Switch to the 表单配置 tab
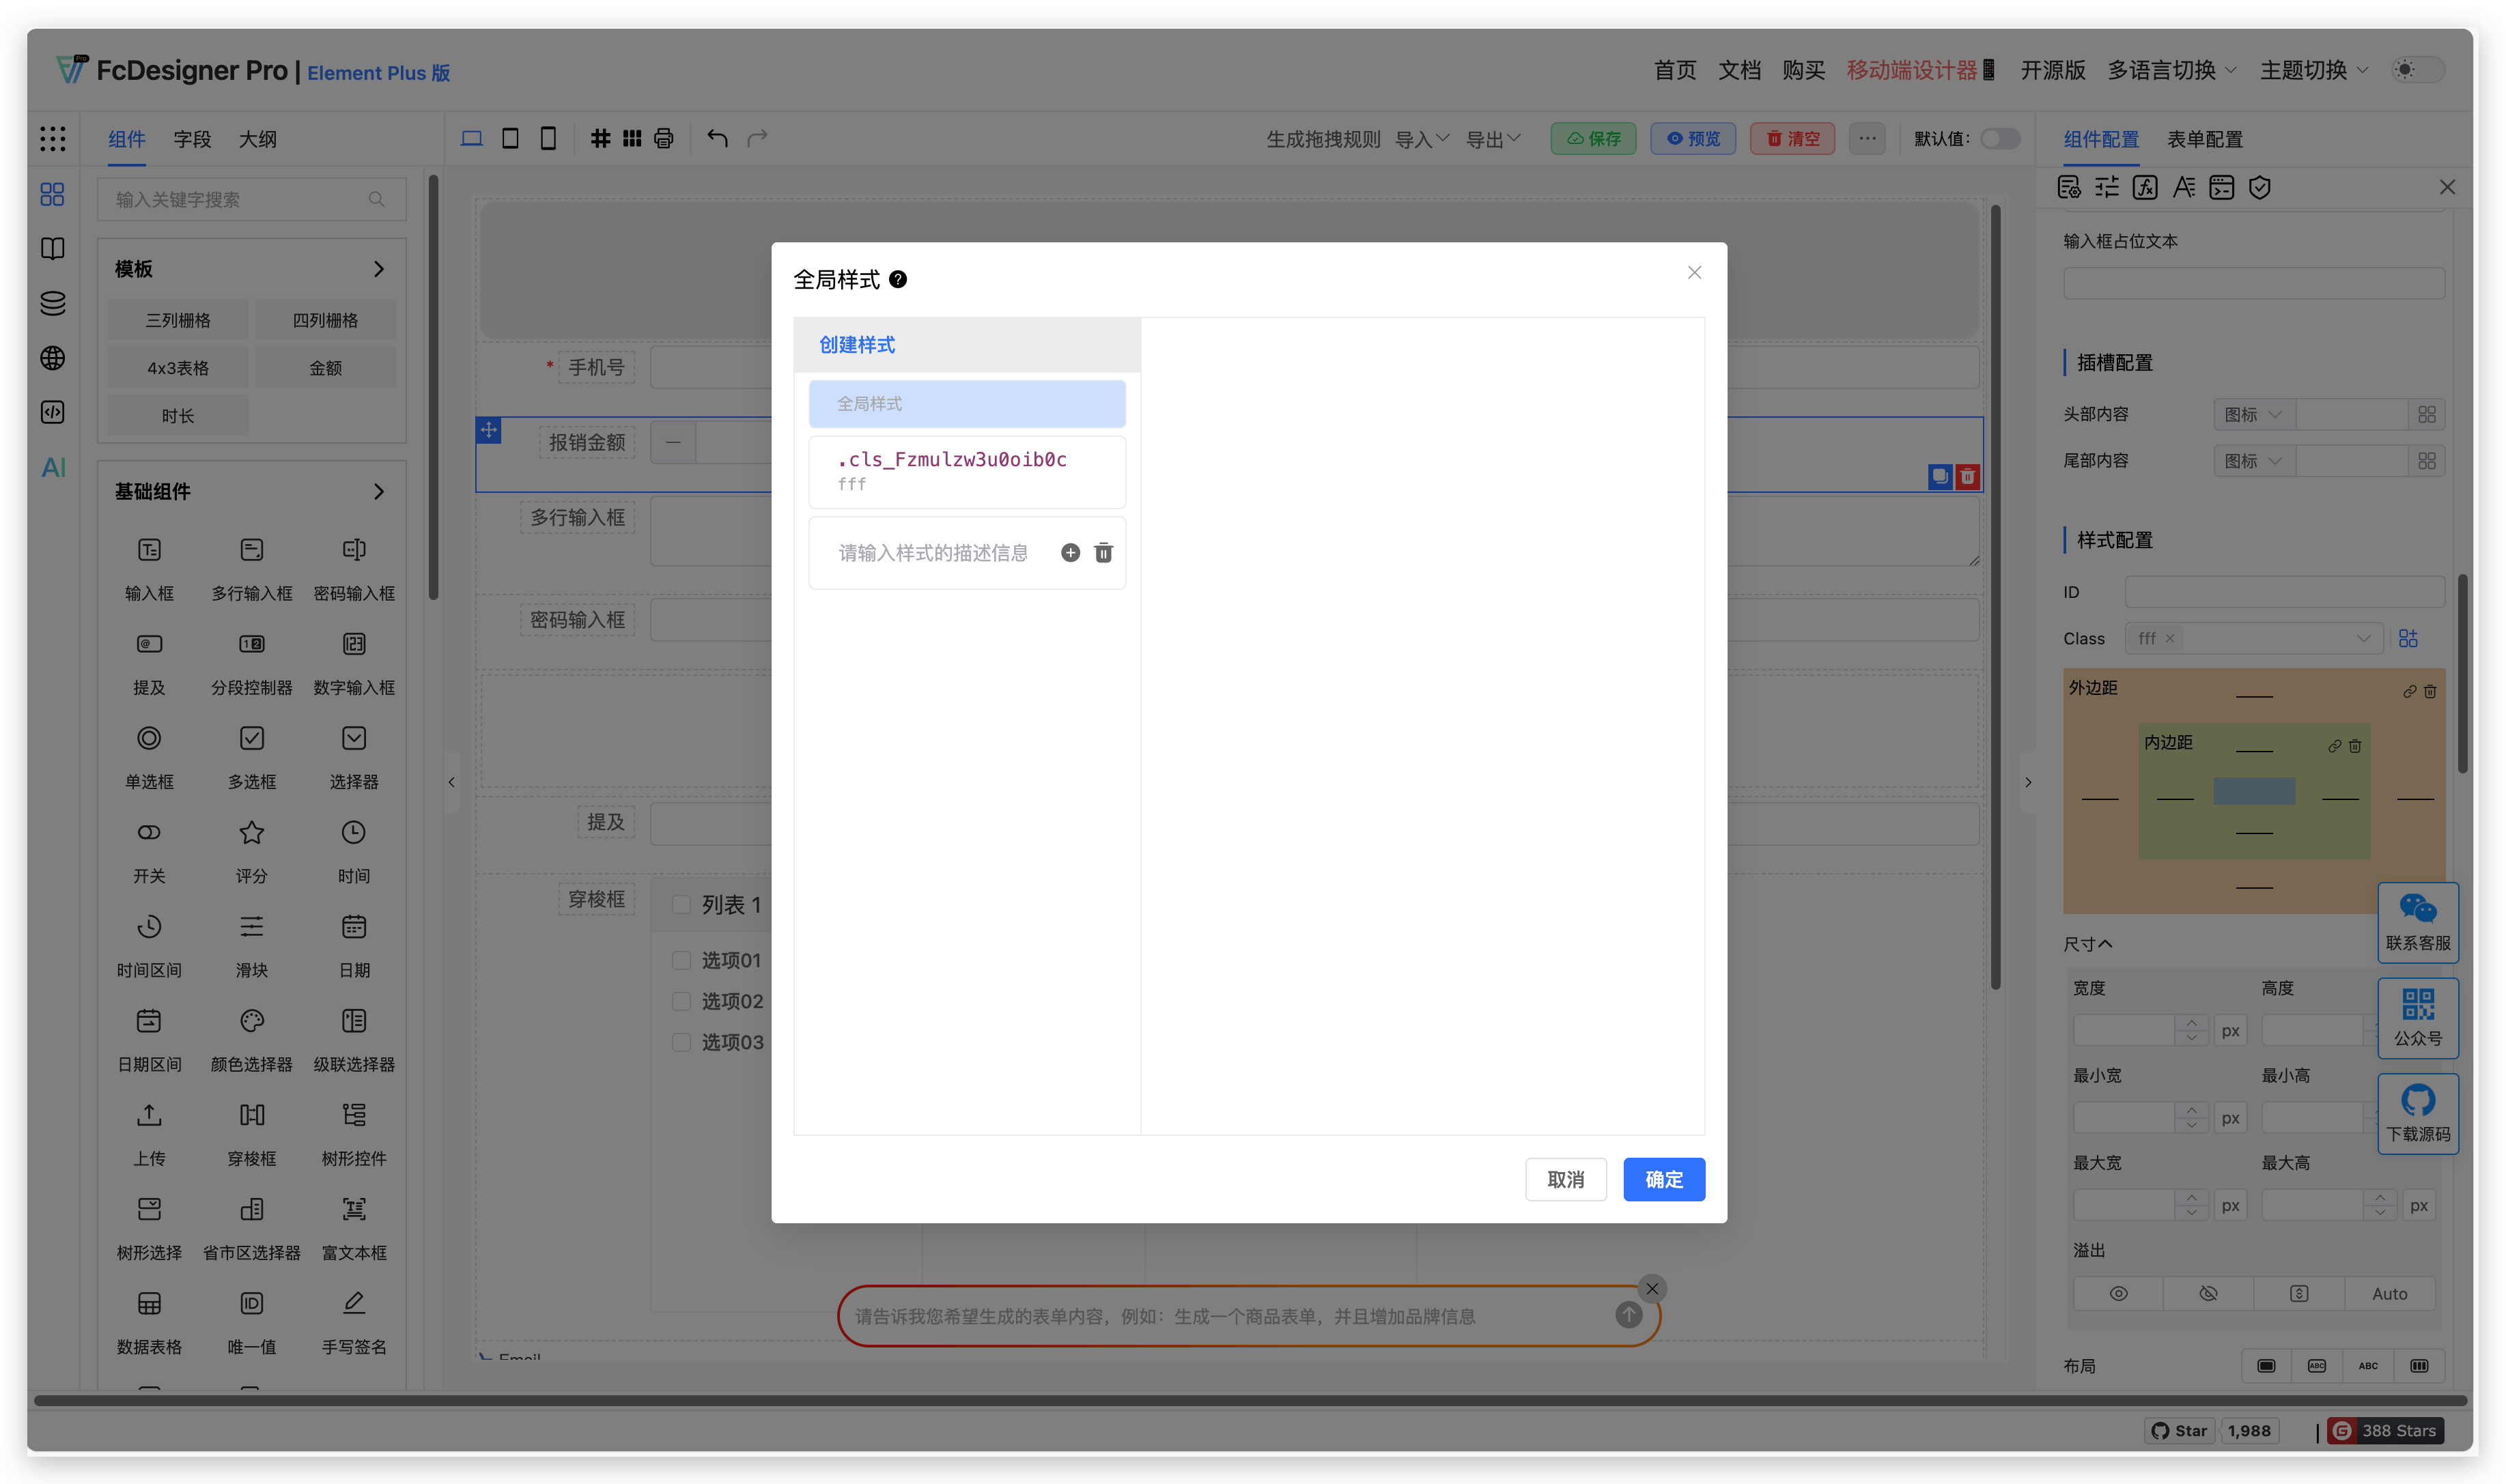The height and width of the screenshot is (1484, 2506). (2204, 139)
